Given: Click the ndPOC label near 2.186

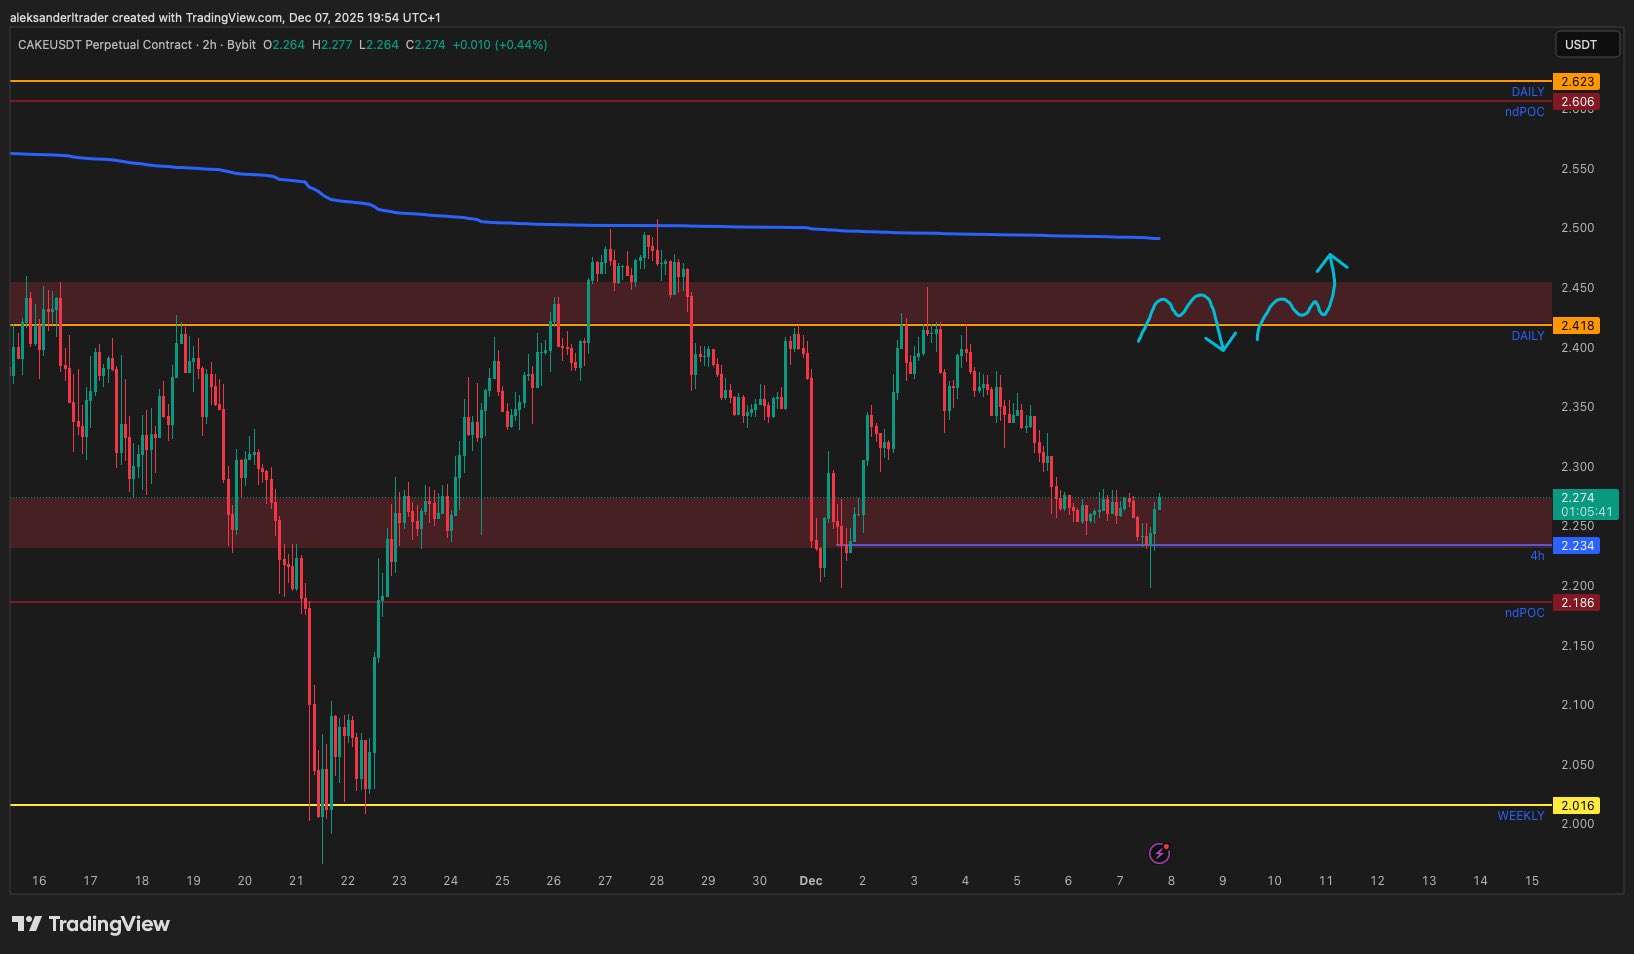Looking at the screenshot, I should 1524,613.
